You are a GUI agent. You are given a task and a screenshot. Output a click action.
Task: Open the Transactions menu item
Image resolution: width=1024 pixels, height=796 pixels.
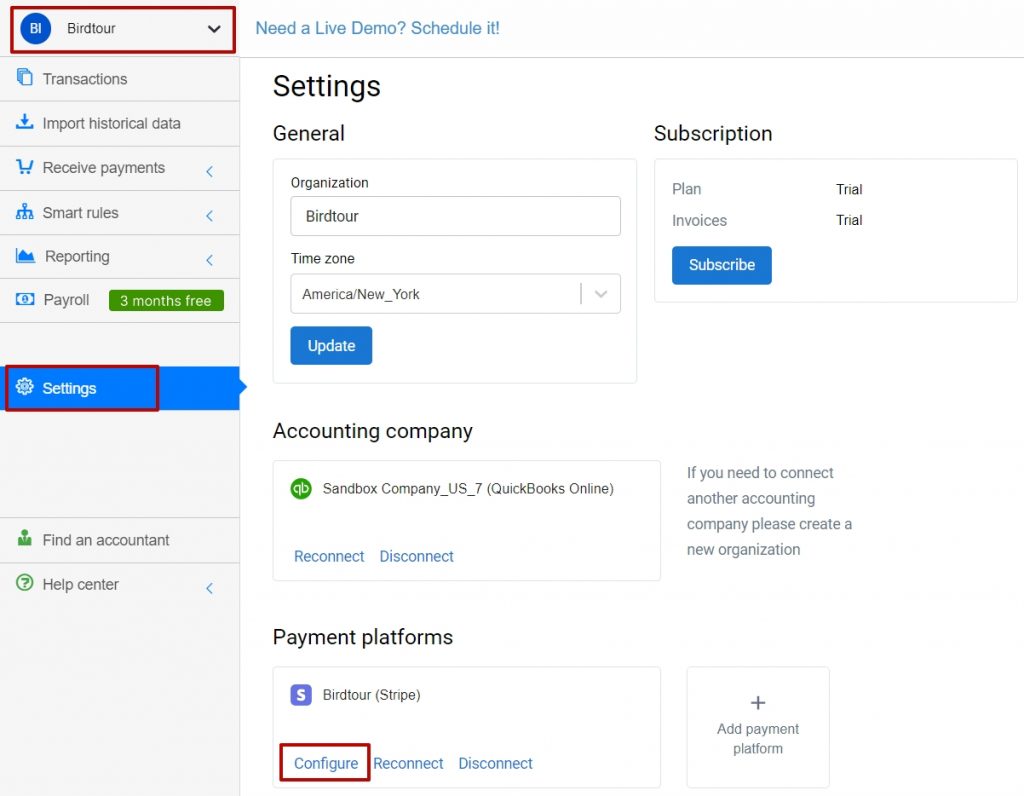pos(120,78)
